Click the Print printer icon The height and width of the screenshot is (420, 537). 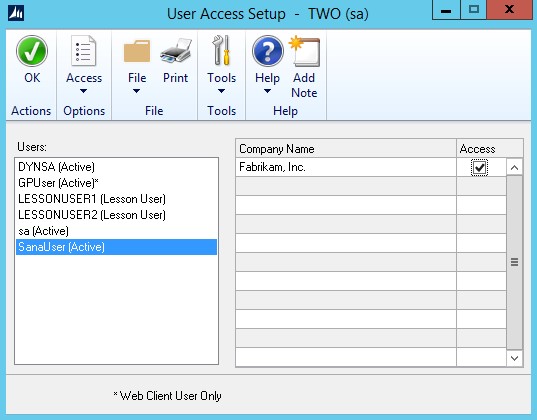[x=176, y=51]
